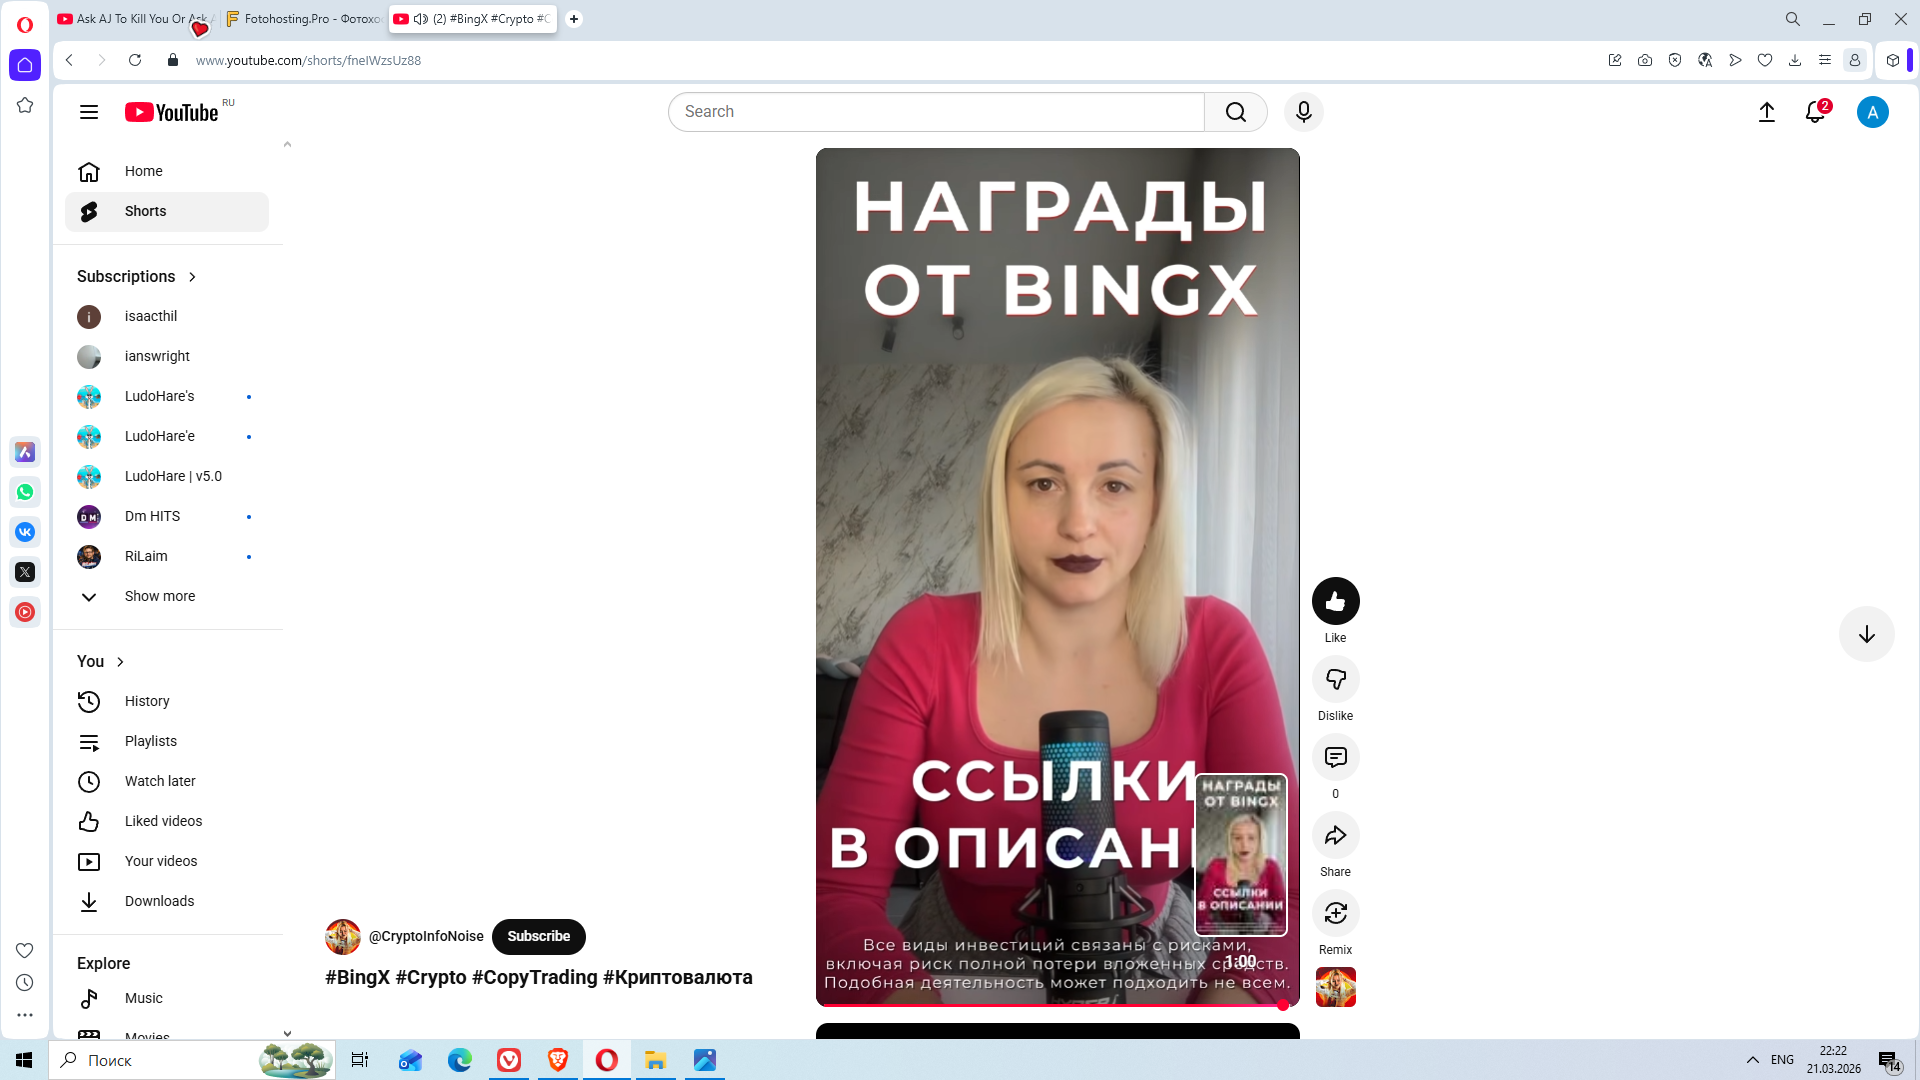Like the BingX short video
Image resolution: width=1920 pixels, height=1080 pixels.
click(1335, 601)
